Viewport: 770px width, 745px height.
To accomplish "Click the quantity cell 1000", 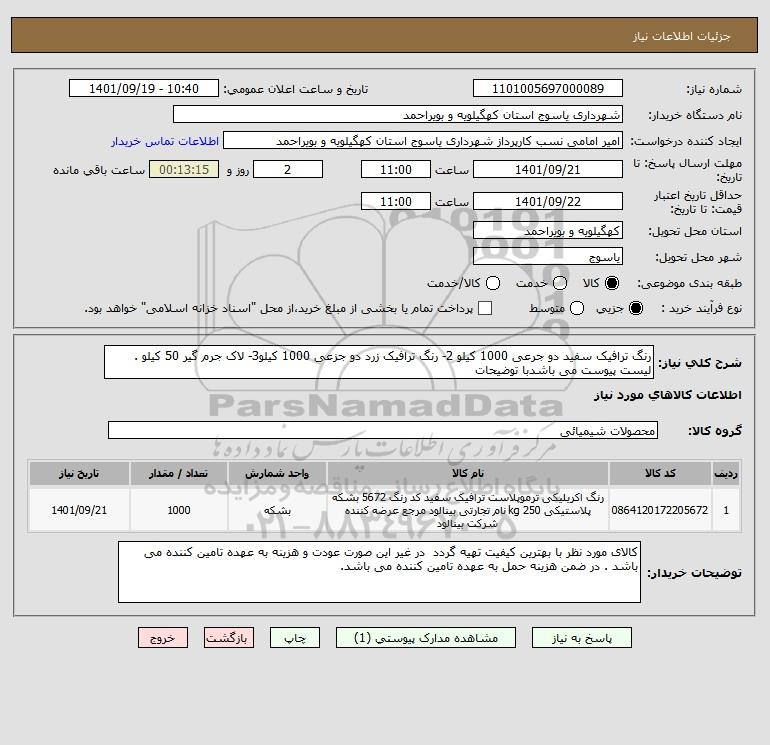I will coord(179,510).
